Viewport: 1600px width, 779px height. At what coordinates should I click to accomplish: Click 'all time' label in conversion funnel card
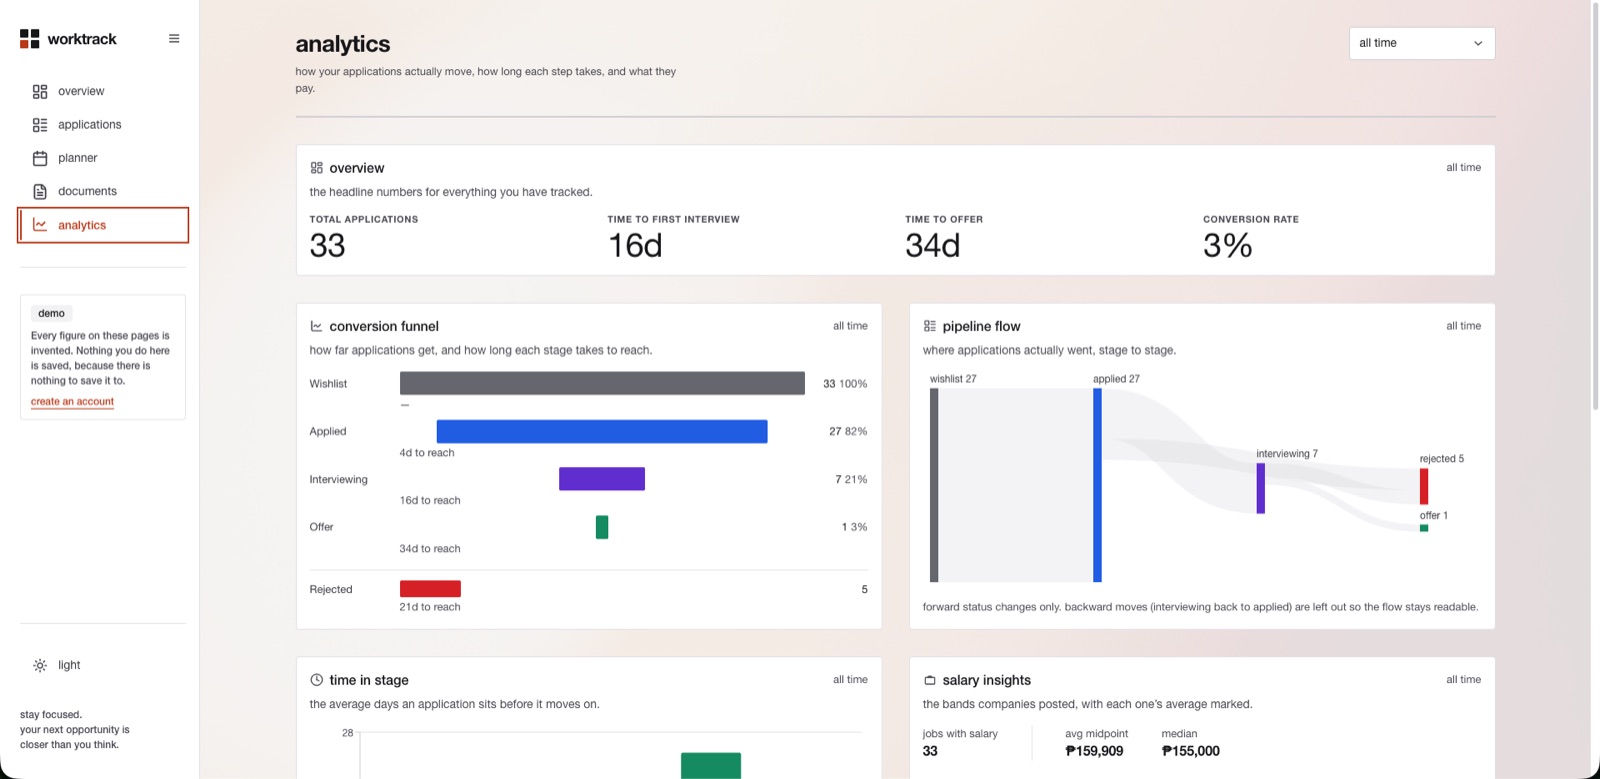coord(850,326)
